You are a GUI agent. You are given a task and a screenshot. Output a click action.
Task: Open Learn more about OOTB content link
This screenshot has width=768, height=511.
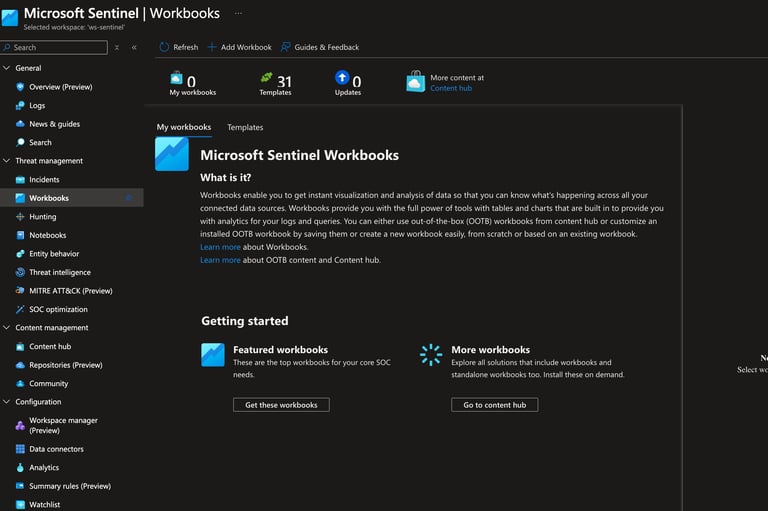pyautogui.click(x=220, y=260)
